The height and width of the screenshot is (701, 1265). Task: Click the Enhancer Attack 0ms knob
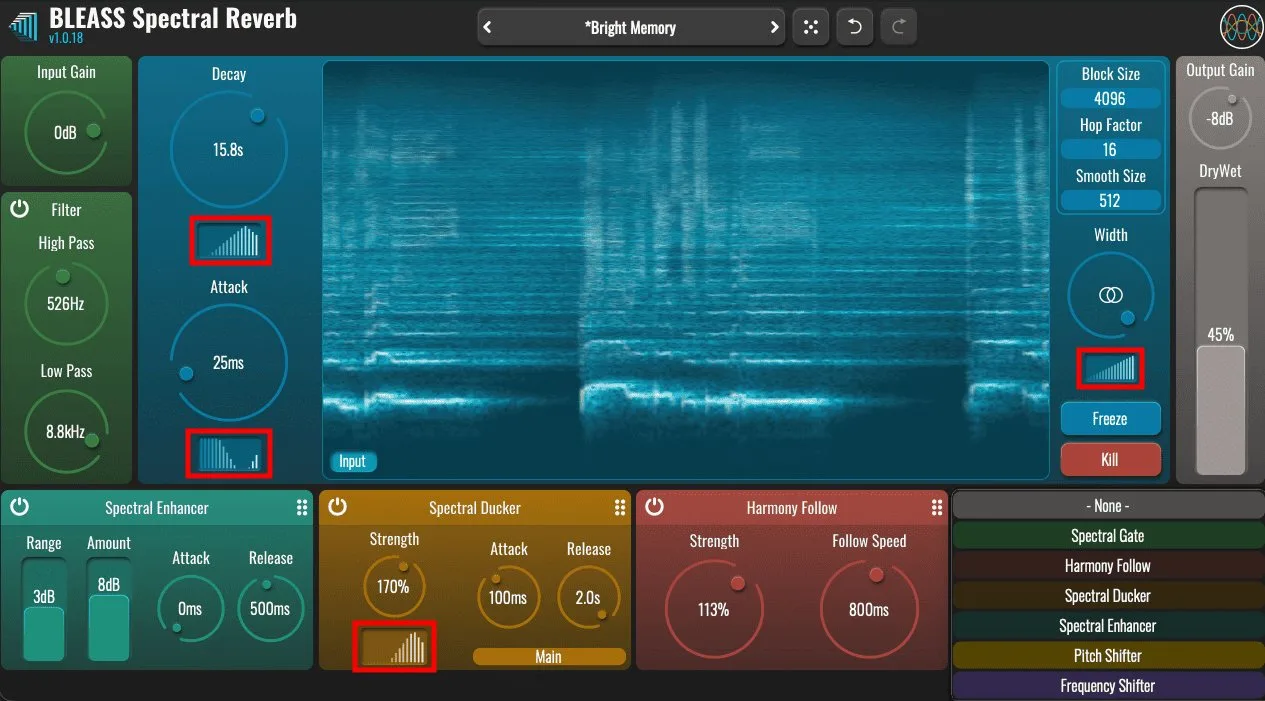[x=190, y=609]
